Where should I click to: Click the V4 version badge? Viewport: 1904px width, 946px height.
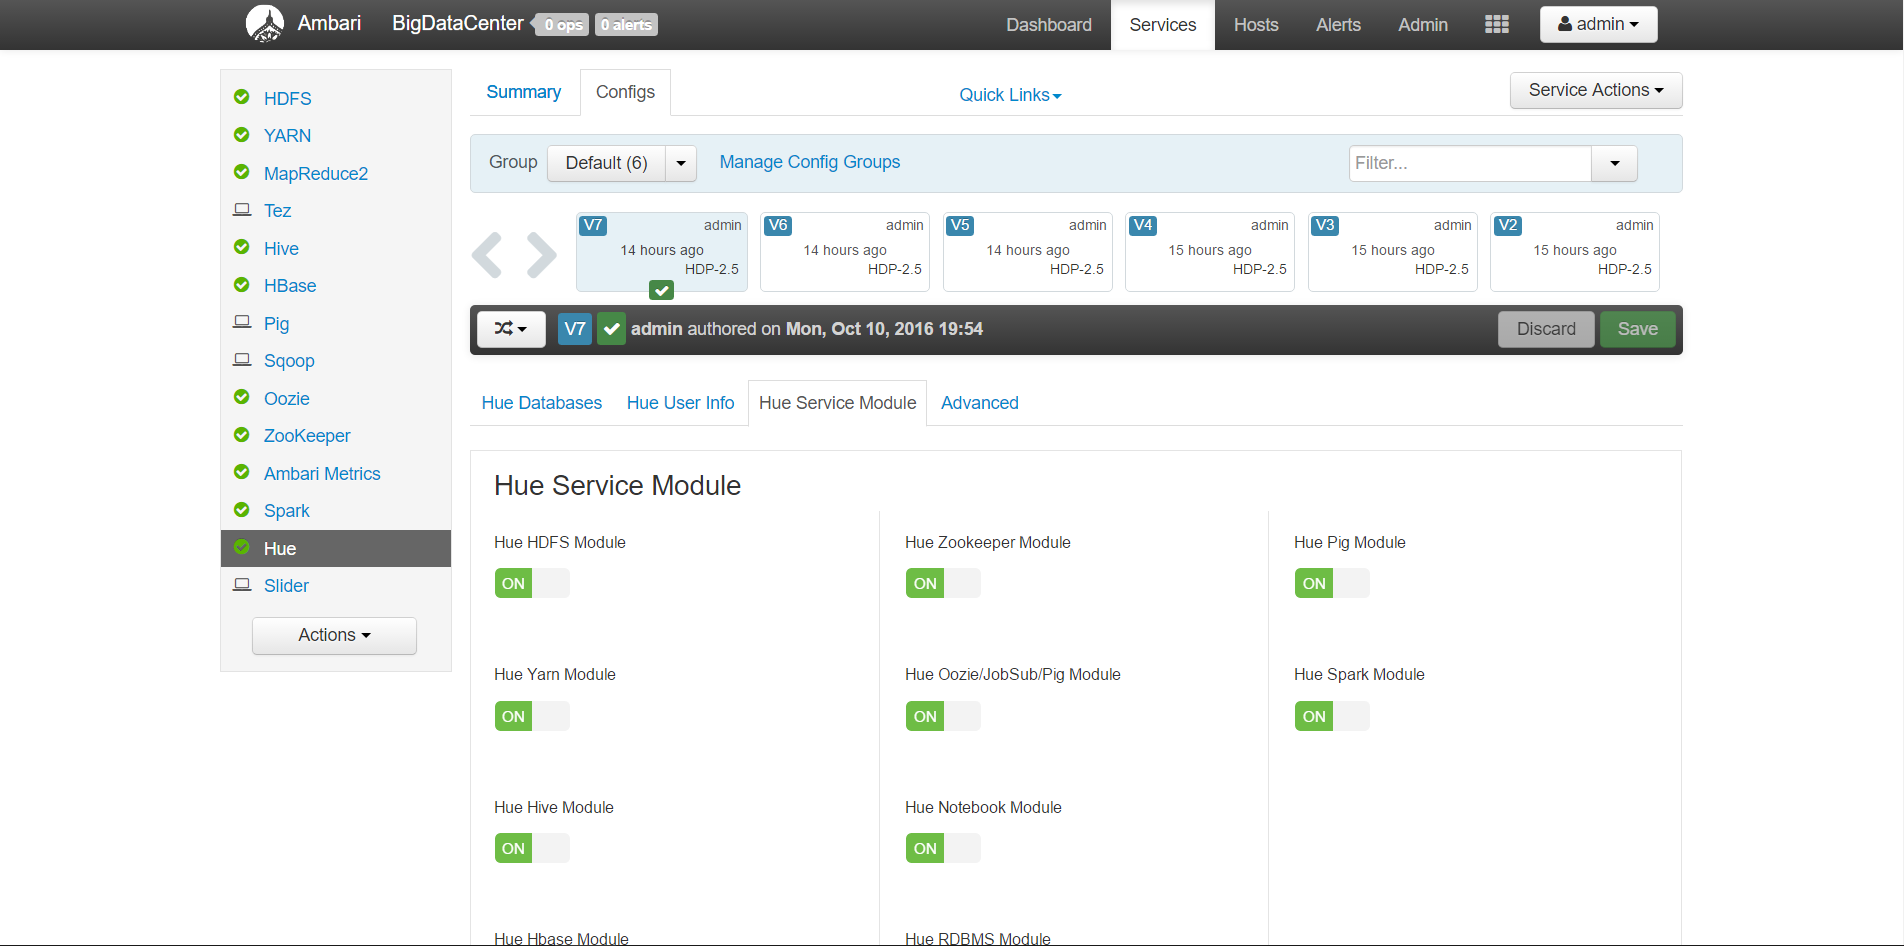(x=1143, y=225)
